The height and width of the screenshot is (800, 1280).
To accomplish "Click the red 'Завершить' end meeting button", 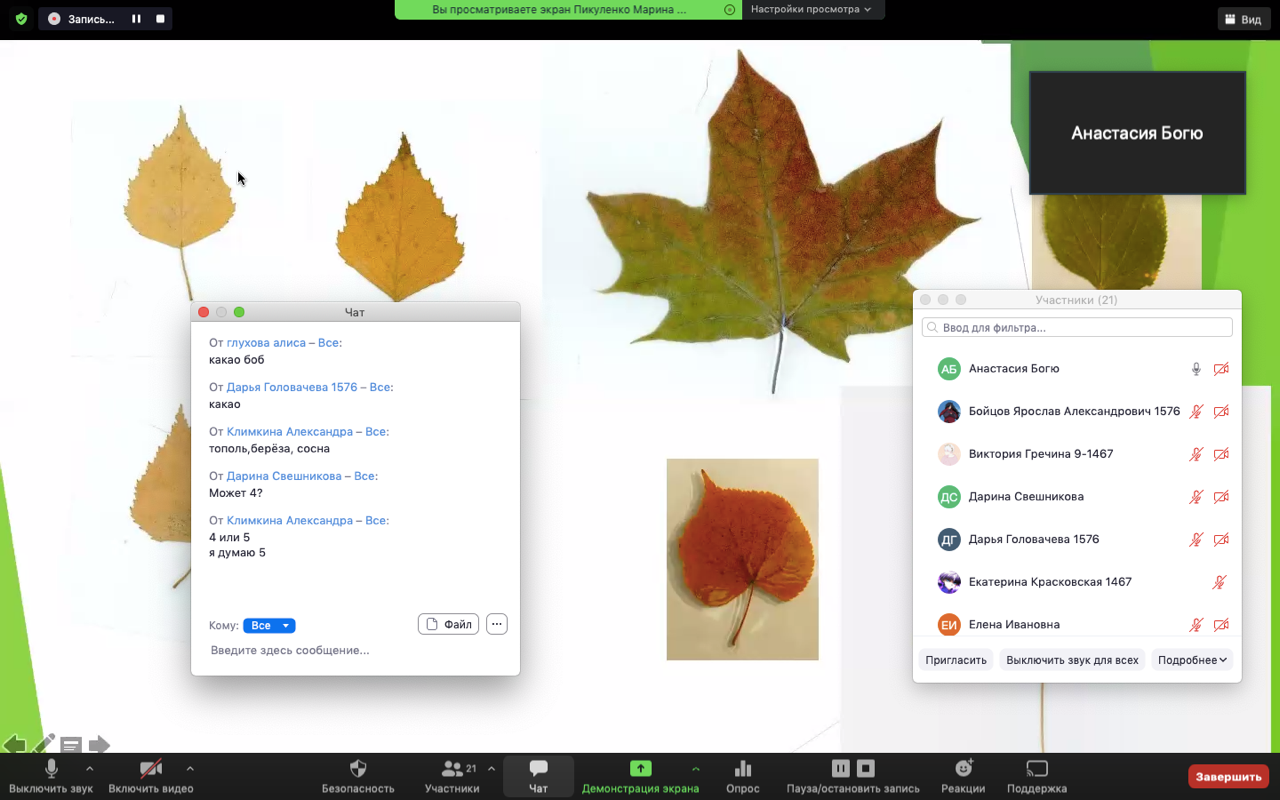I will point(1228,777).
